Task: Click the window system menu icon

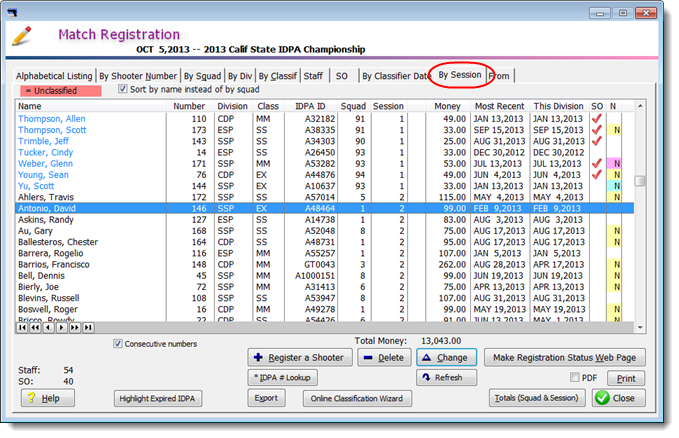Action: coord(12,13)
